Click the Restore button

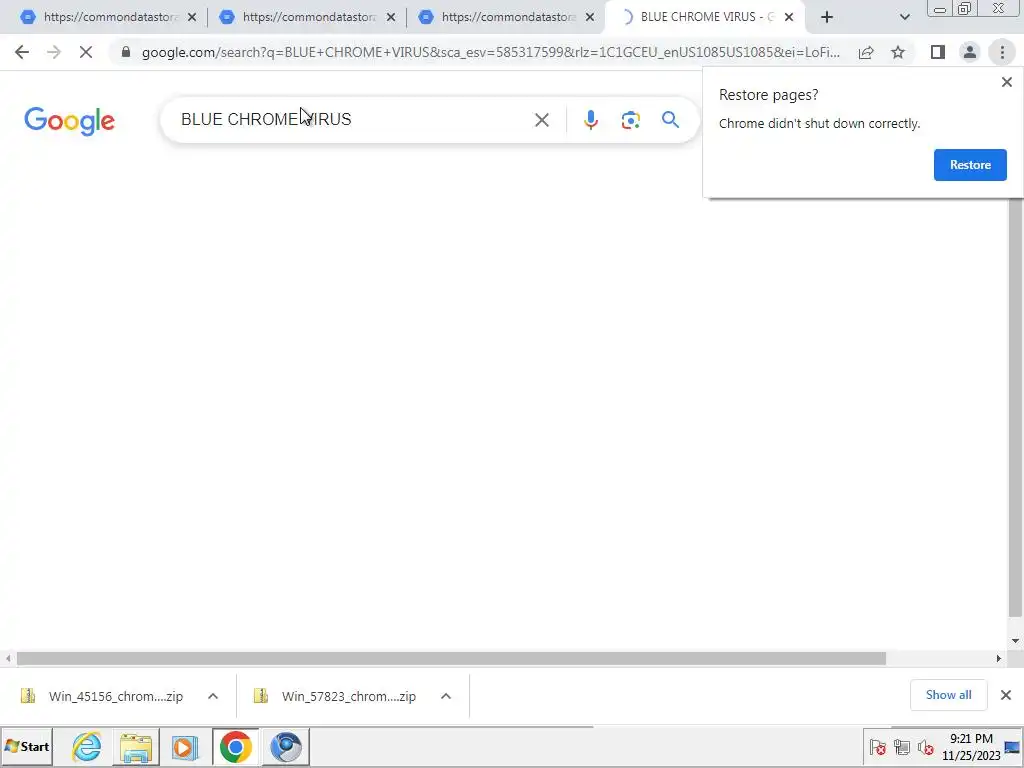click(970, 165)
